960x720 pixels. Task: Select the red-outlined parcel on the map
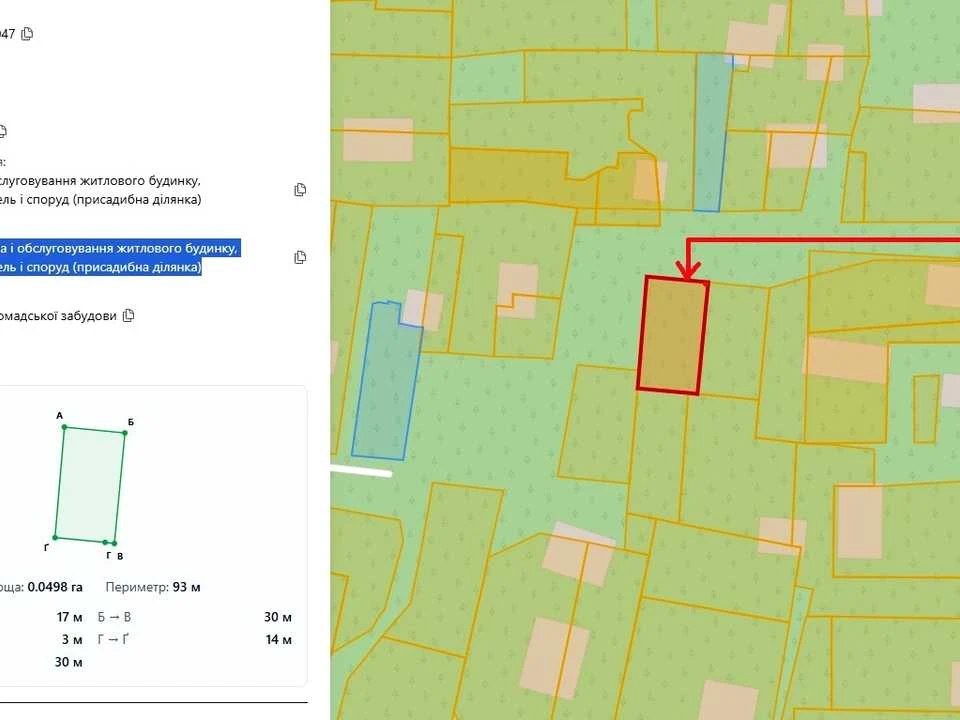coord(673,336)
